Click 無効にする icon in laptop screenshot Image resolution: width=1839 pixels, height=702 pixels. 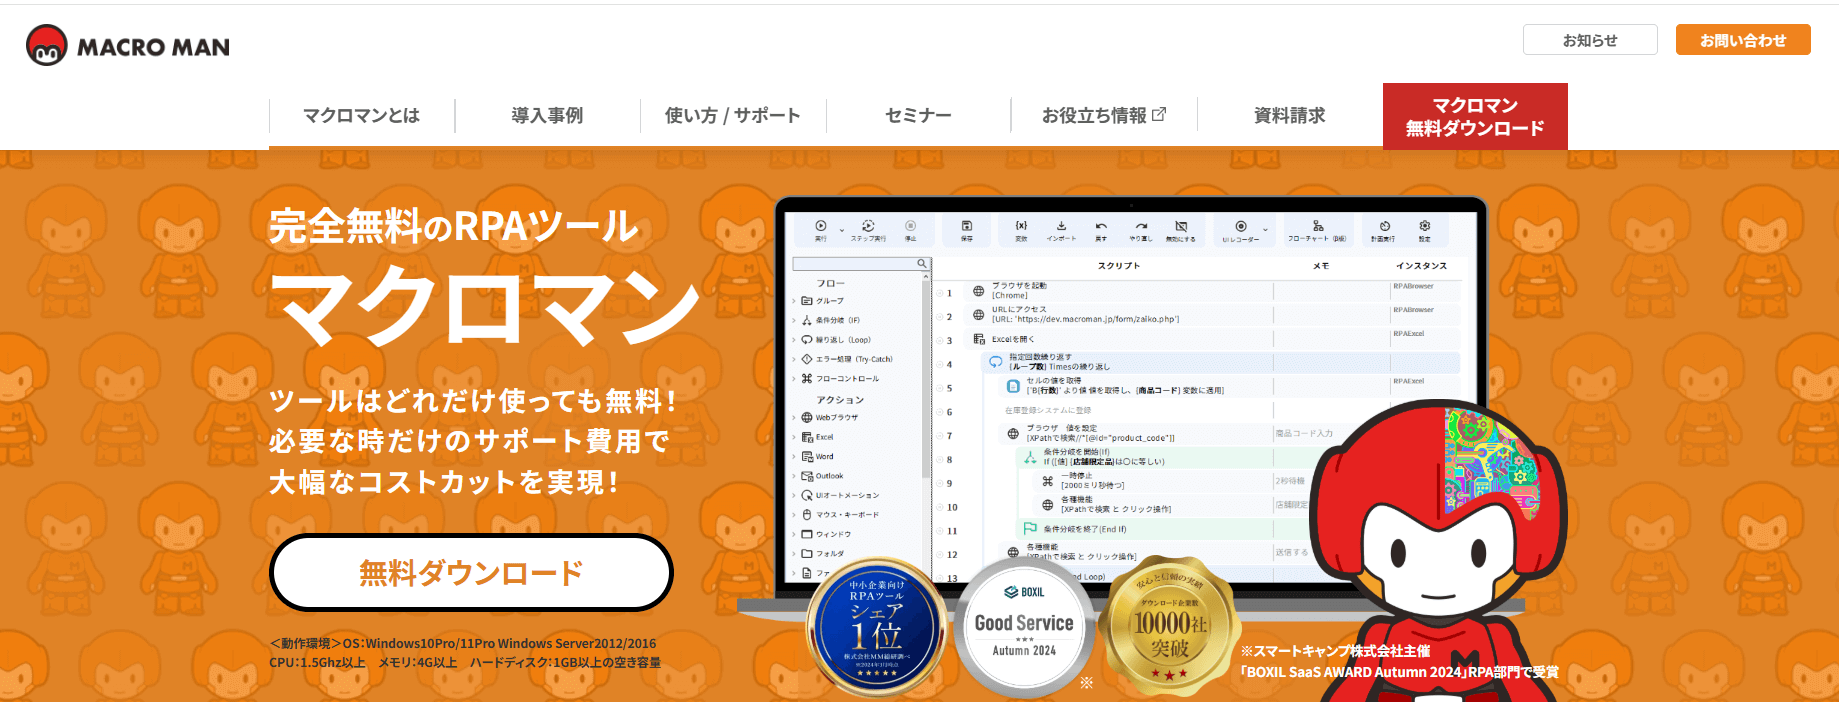point(1181,230)
